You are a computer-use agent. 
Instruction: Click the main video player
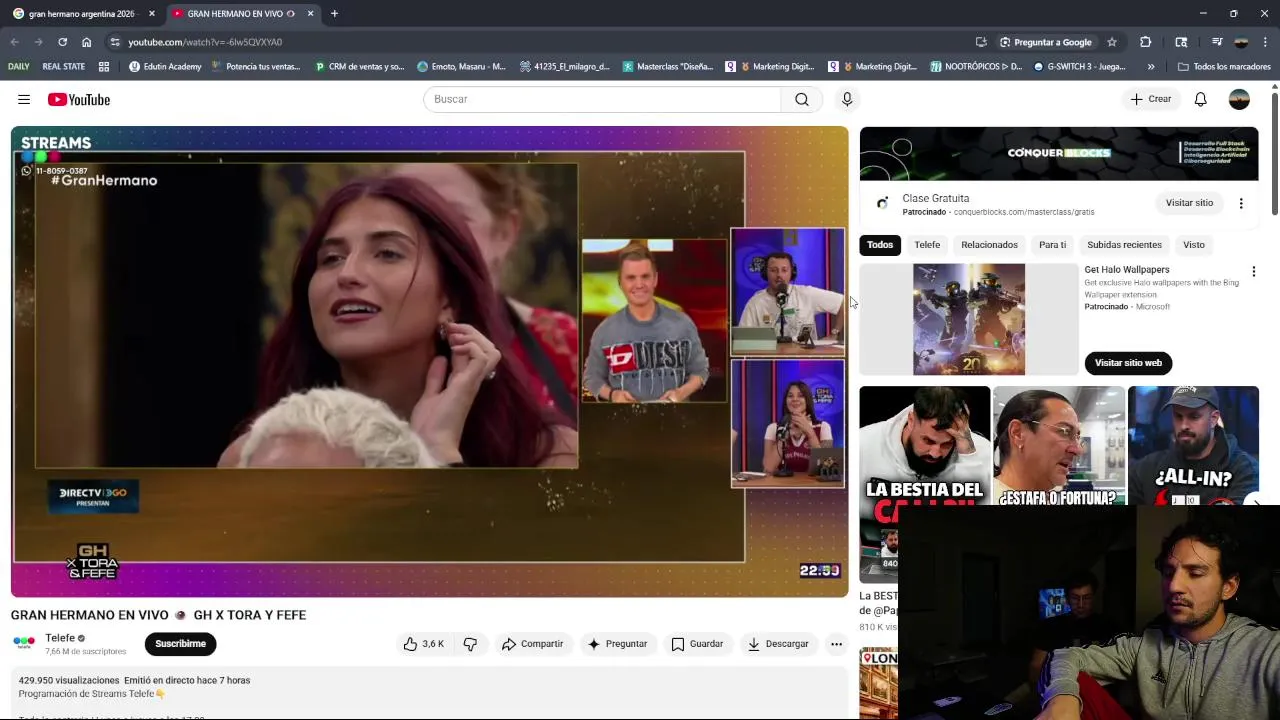coord(430,362)
